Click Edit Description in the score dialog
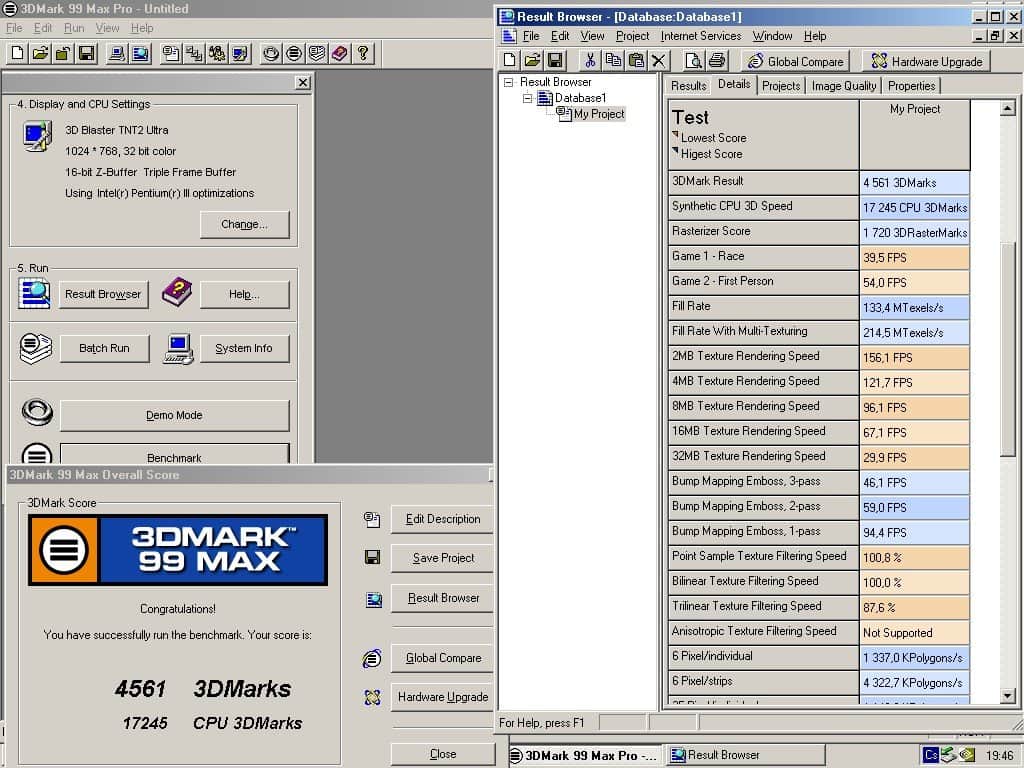Screen dimensions: 1024x768 pos(443,519)
